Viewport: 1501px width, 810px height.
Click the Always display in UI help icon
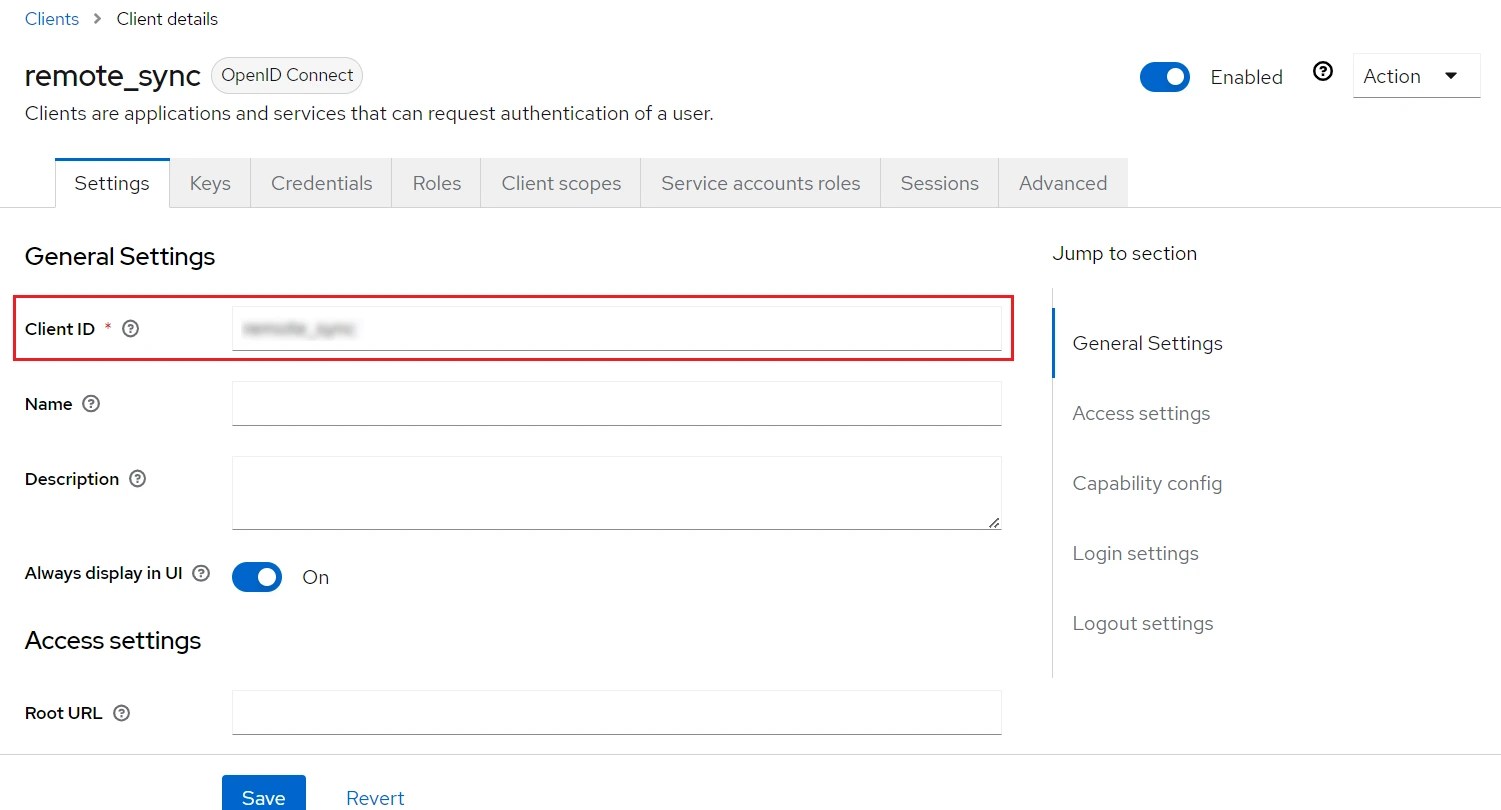[x=201, y=573]
